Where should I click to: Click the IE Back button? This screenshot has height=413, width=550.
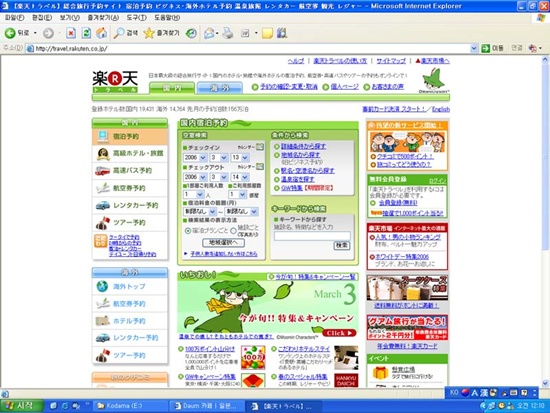click(x=17, y=33)
